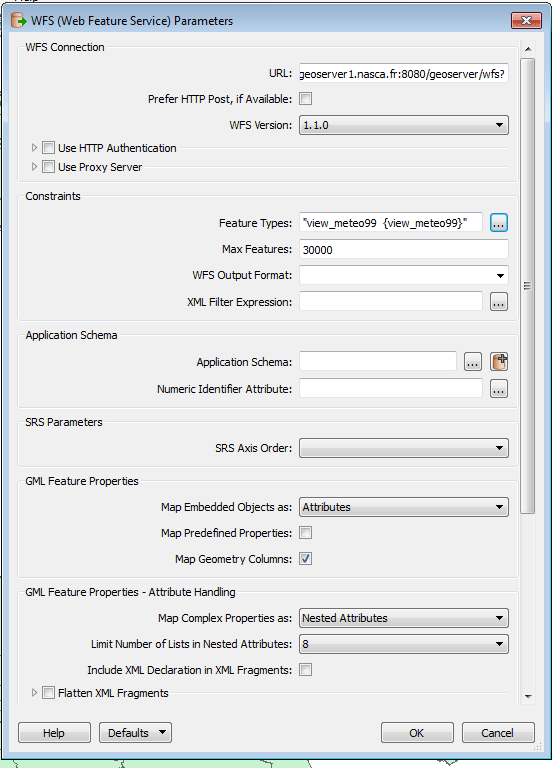Expand Use HTTP Authentication section triangle
This screenshot has height=768, width=552.
(34, 147)
